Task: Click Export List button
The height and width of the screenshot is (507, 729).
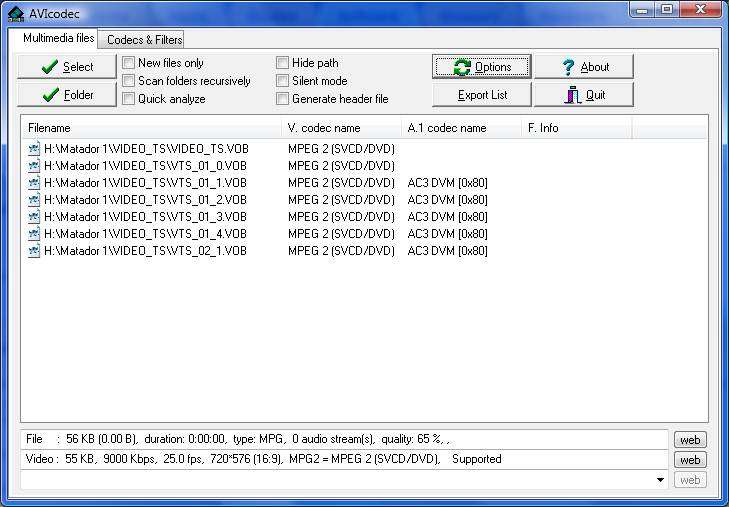Action: pyautogui.click(x=482, y=95)
